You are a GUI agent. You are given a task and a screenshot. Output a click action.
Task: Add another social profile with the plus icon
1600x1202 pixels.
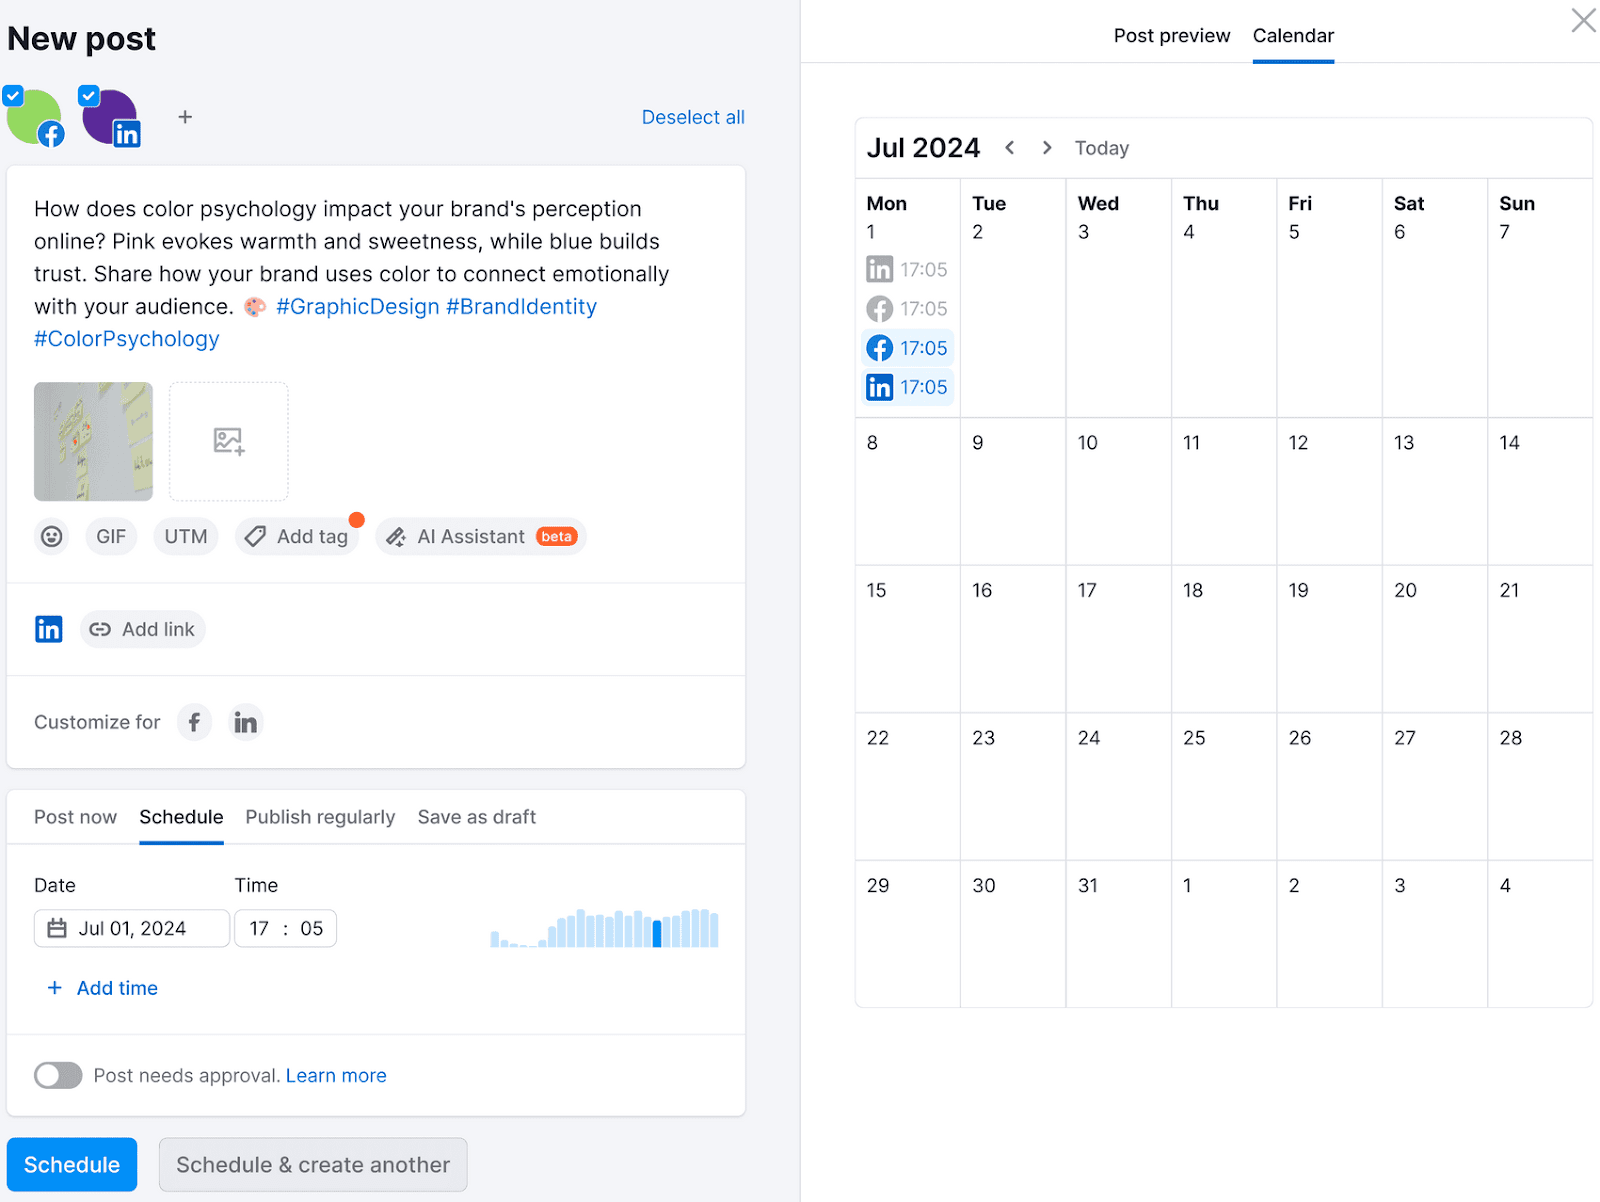coord(185,117)
